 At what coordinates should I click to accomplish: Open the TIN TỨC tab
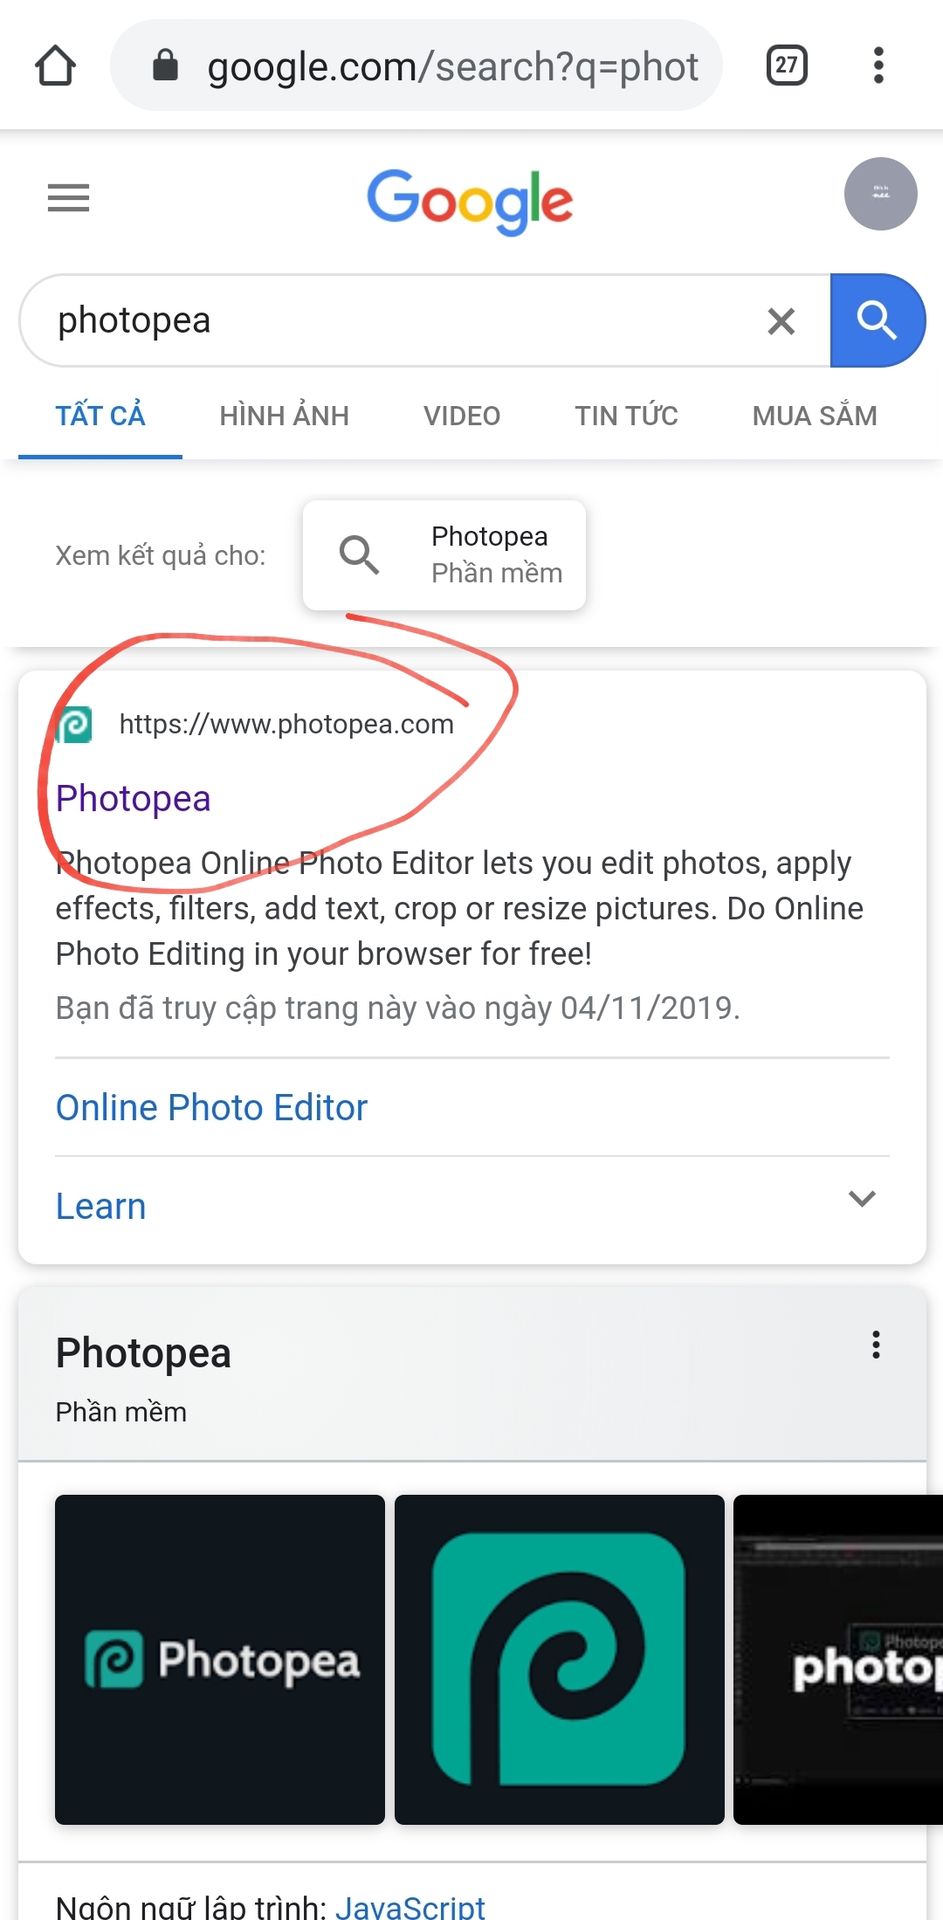click(627, 416)
